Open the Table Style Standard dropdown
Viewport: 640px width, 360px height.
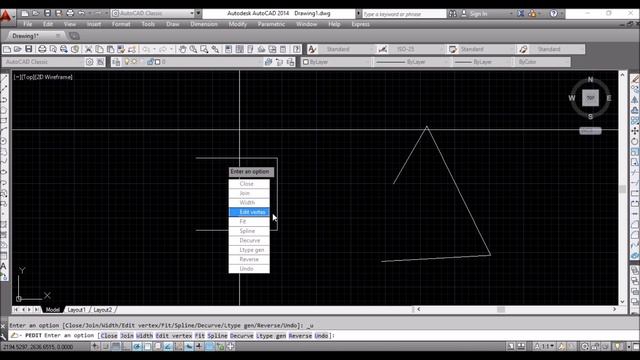pyautogui.click(x=486, y=49)
